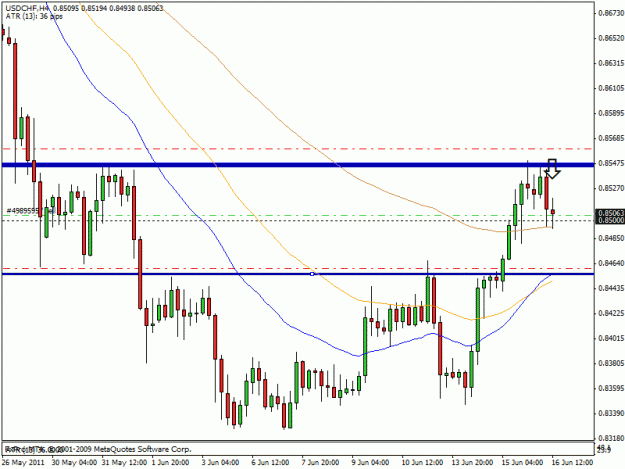Select the upper thick blue horizontal line
The width and height of the screenshot is (625, 469).
click(298, 165)
